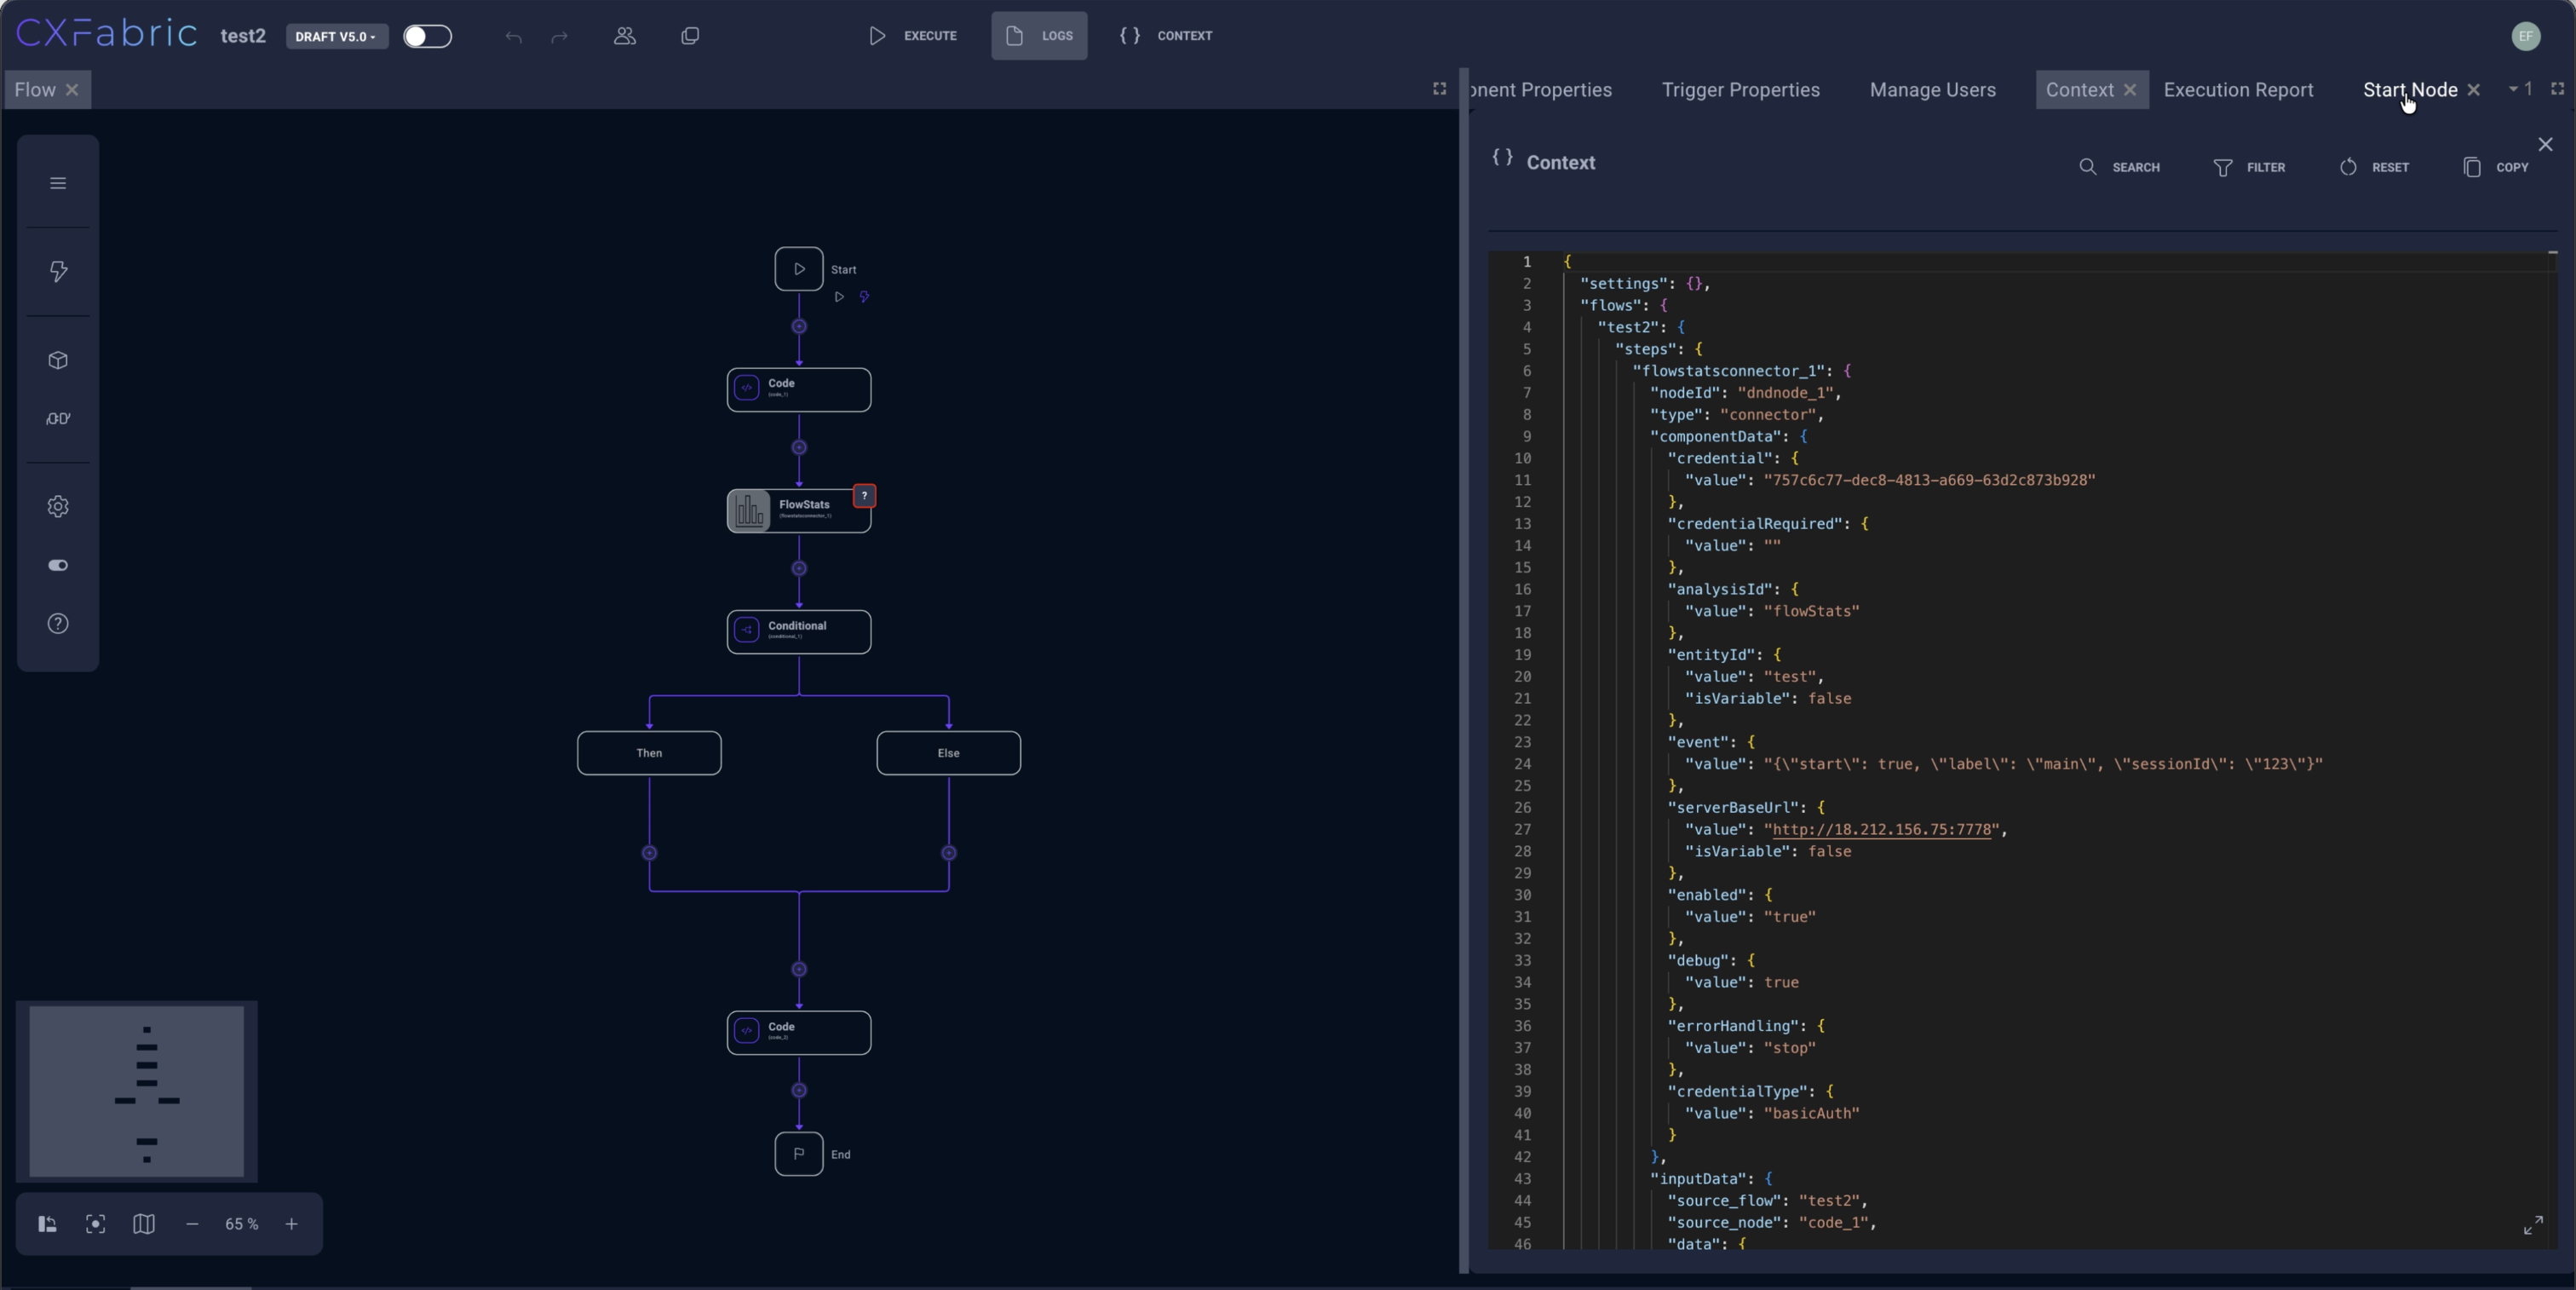Select the second Code node near End
The width and height of the screenshot is (2576, 1290).
(x=798, y=1033)
